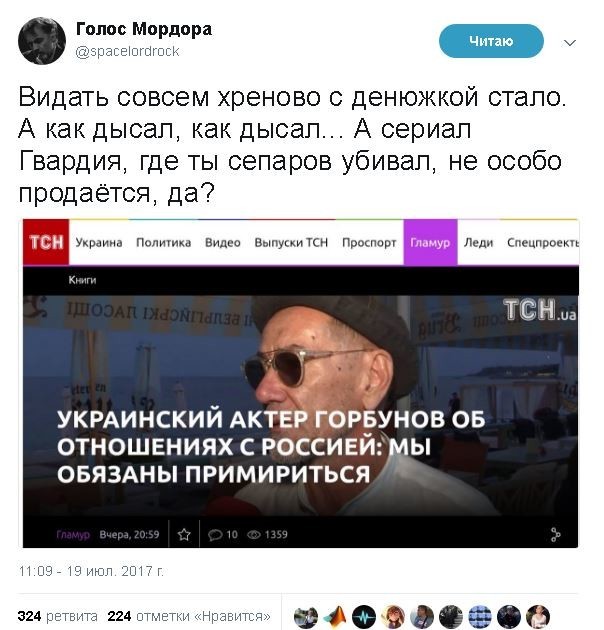Open the last liker's avatar
The image size is (604, 630).
click(x=538, y=616)
